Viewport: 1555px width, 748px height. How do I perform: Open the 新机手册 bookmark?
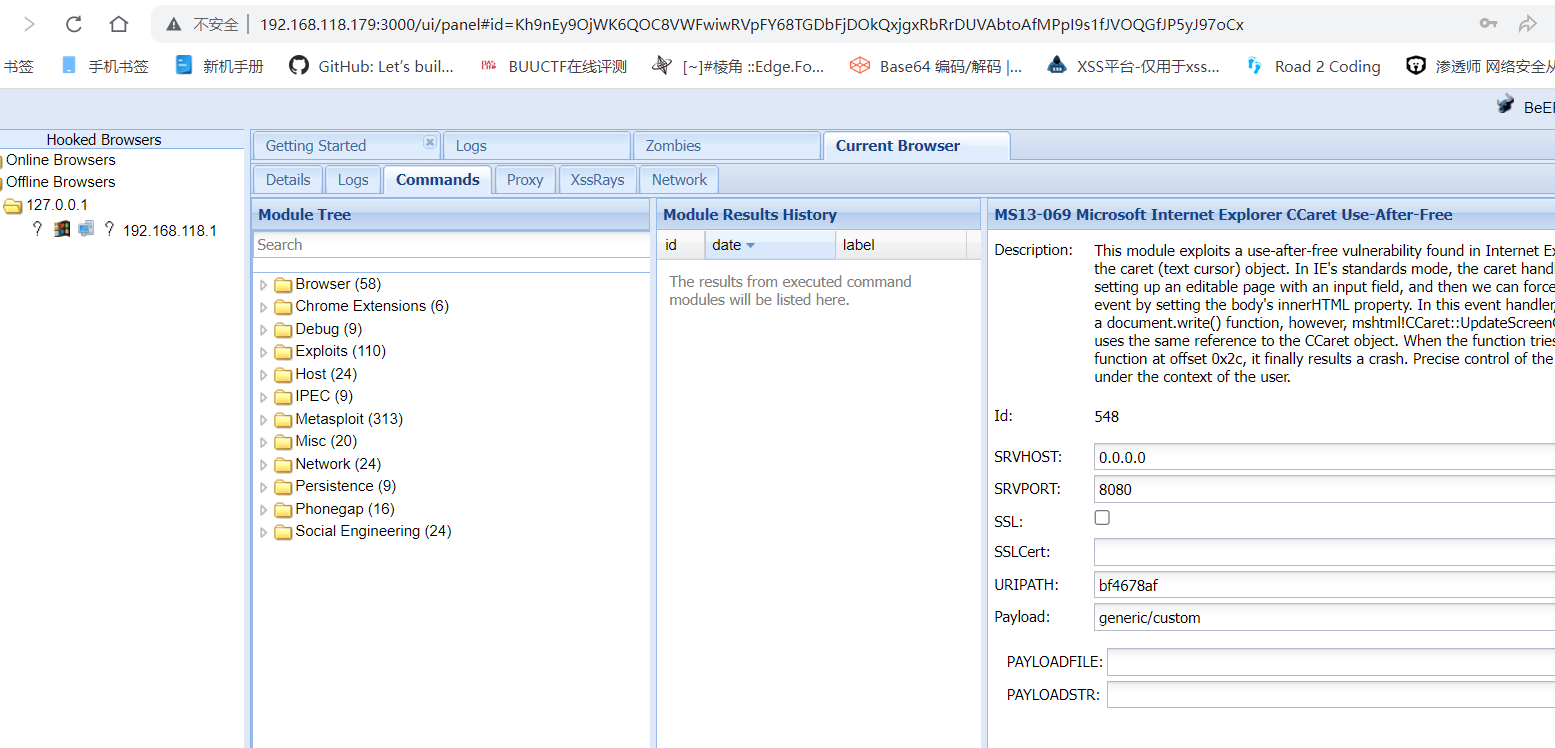219,66
